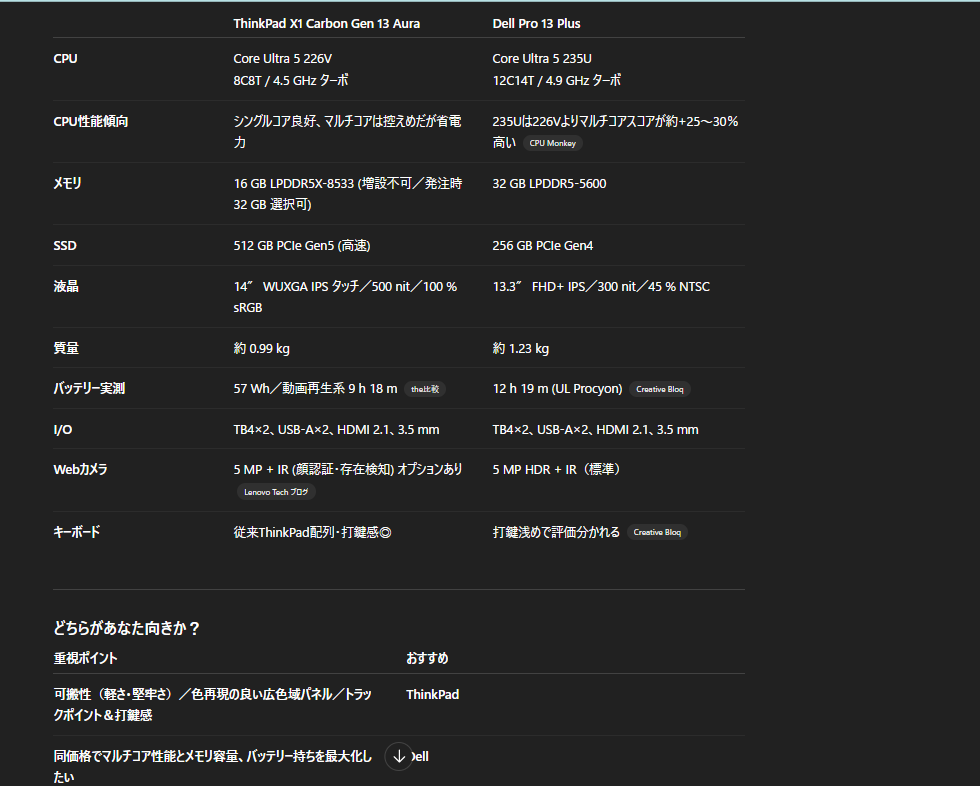Viewport: 980px width, 786px height.
Task: Click the 約 0.99 kg weight value
Action: (261, 348)
